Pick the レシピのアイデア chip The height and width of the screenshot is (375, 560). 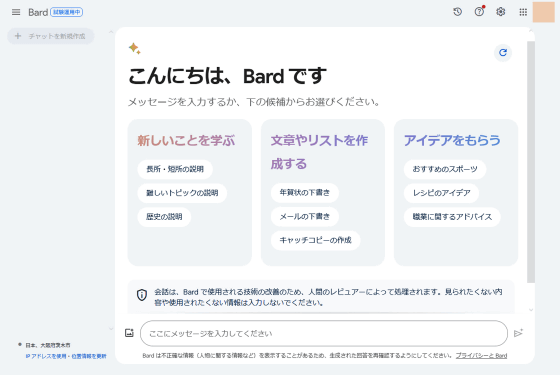coord(441,193)
